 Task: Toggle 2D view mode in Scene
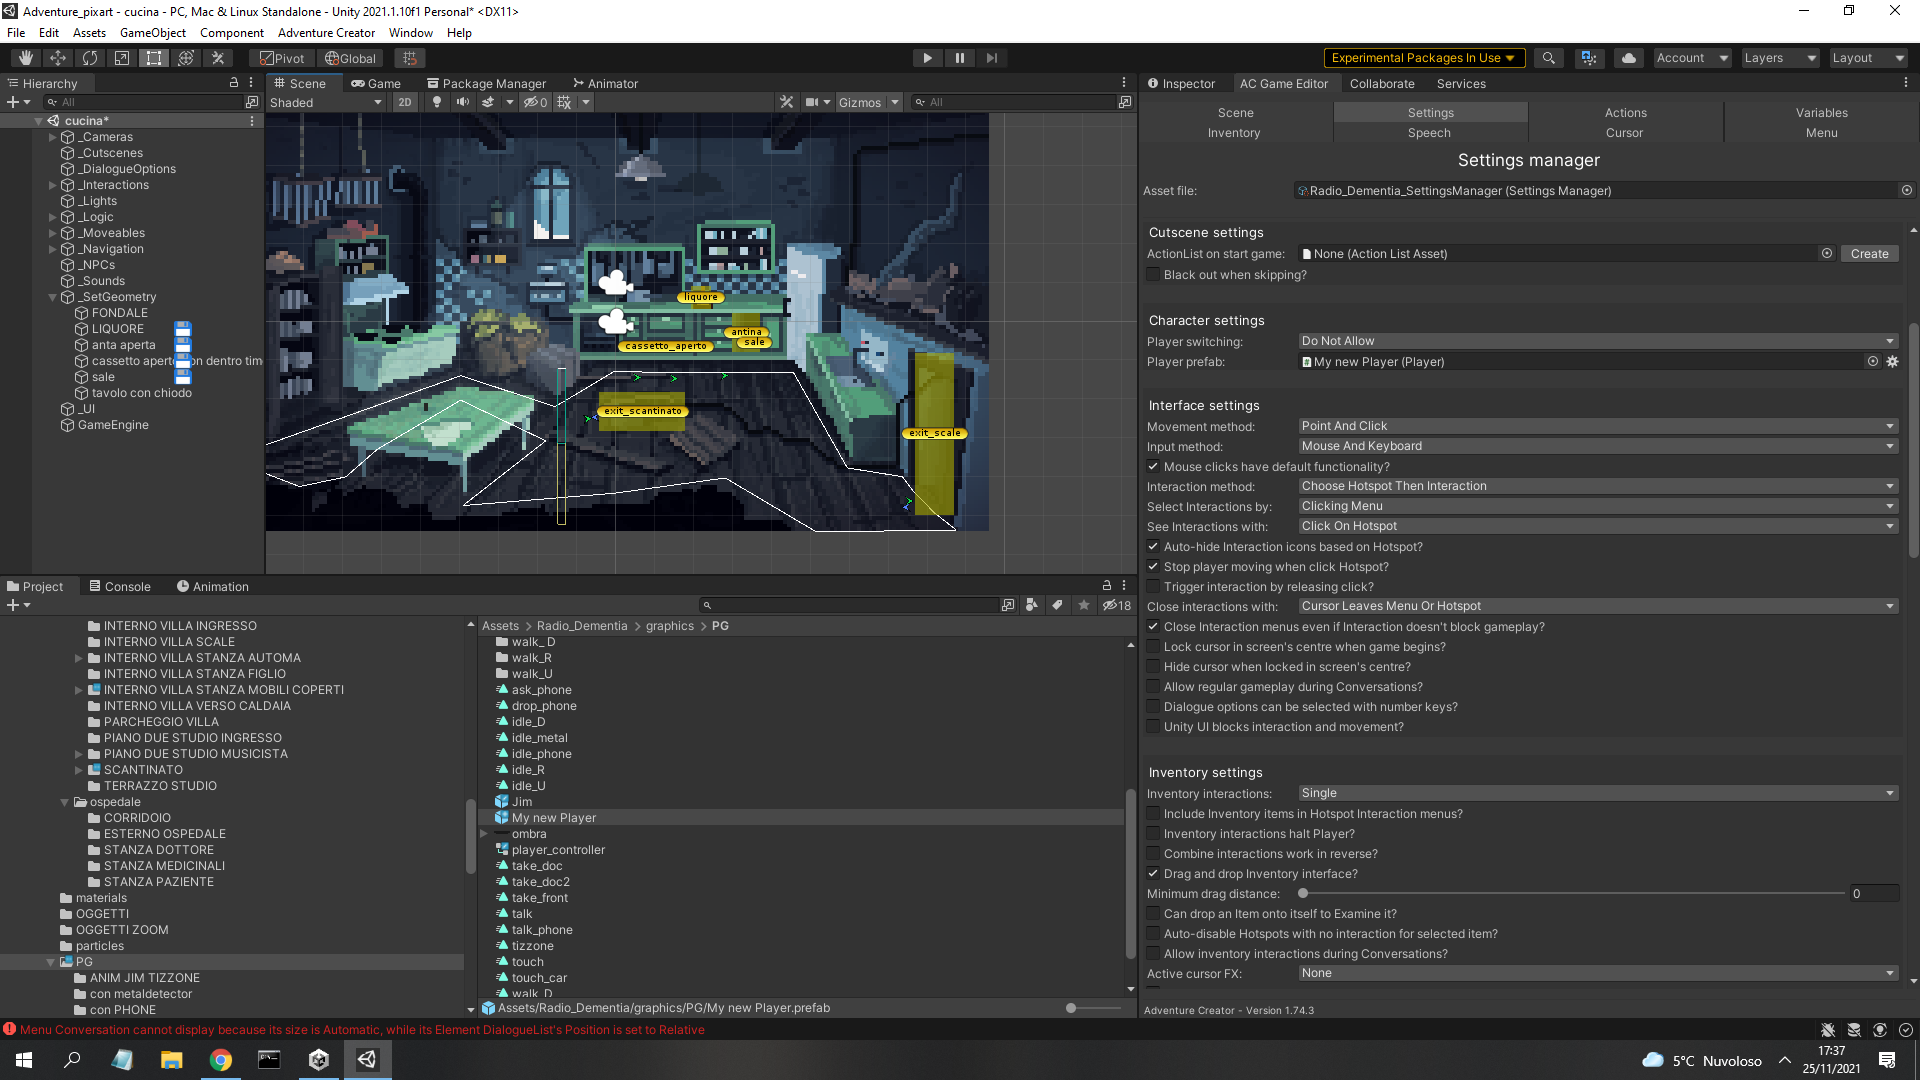click(x=404, y=102)
